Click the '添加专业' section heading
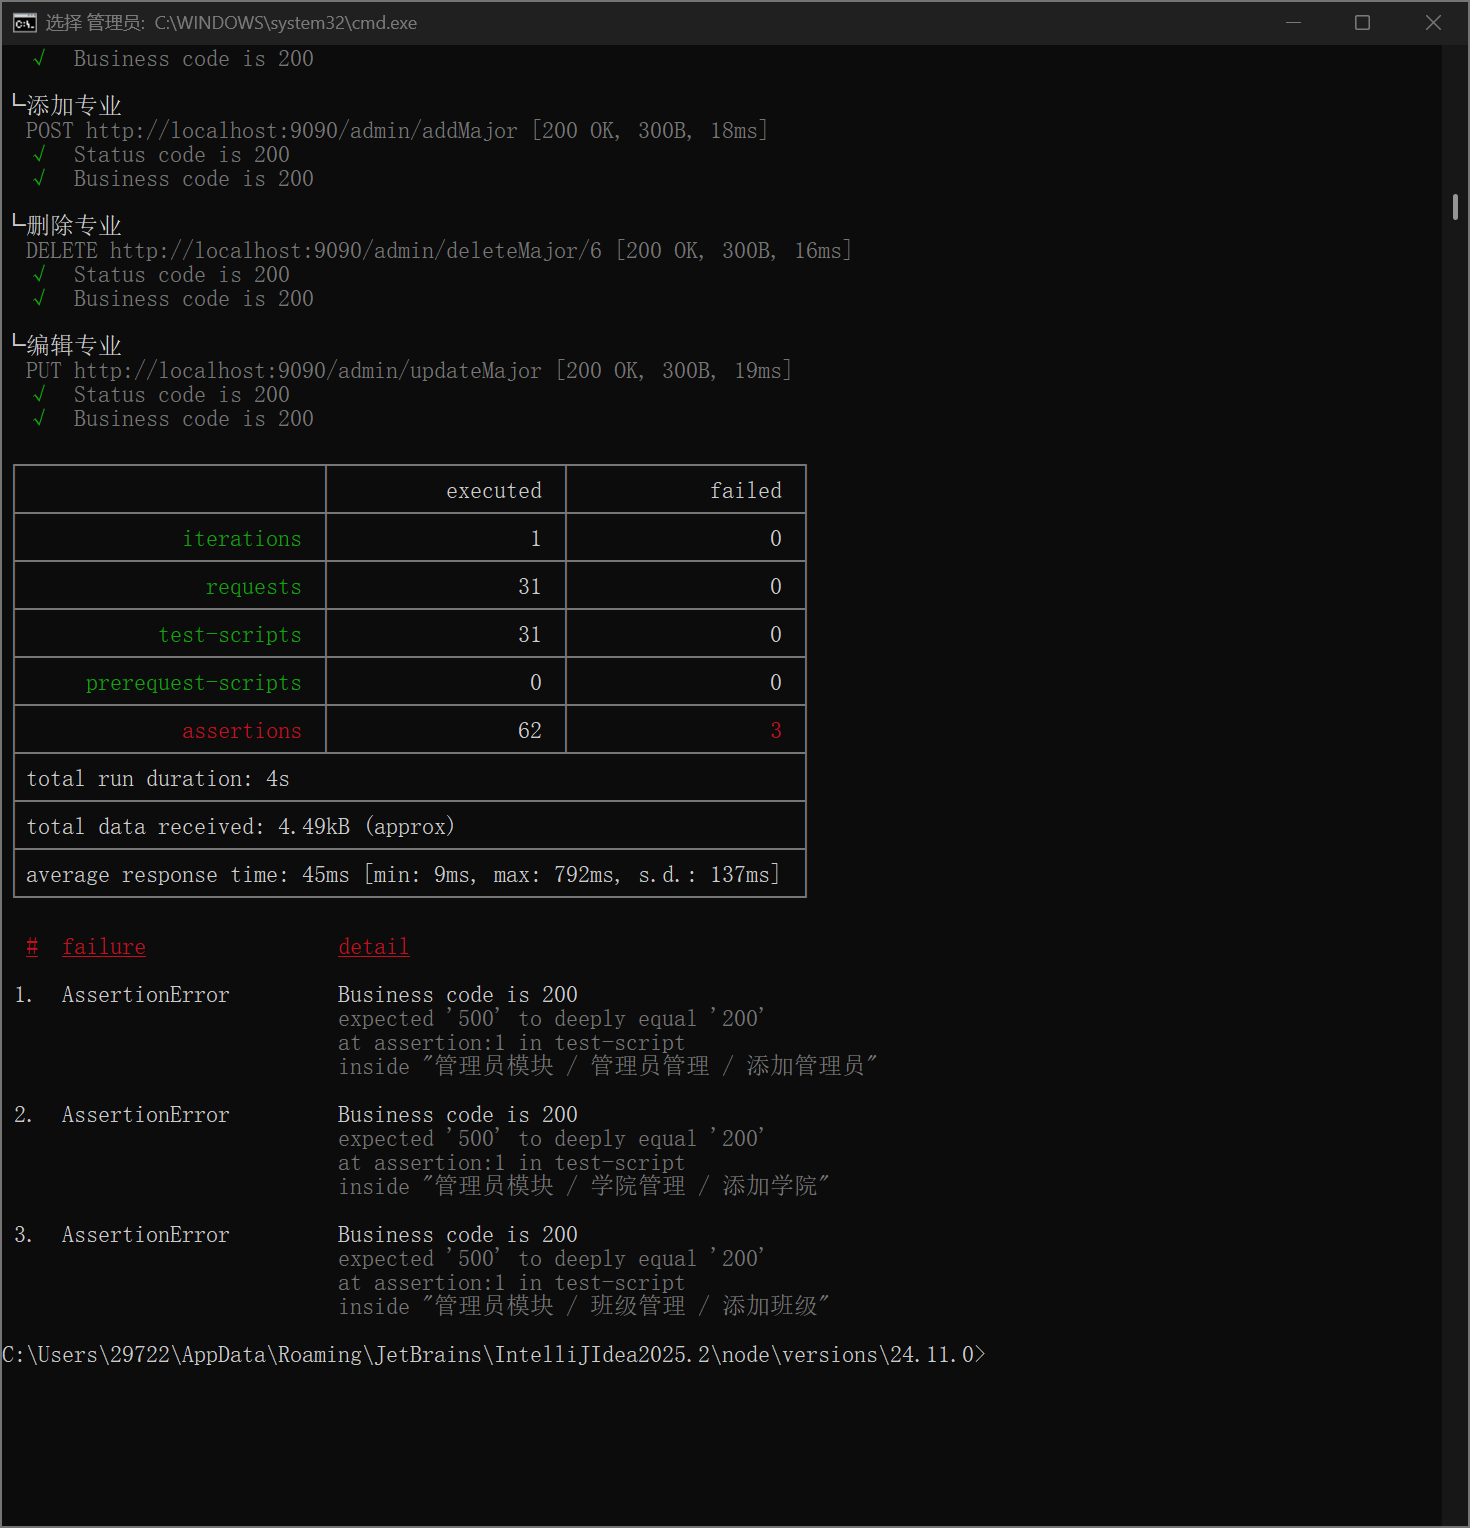The height and width of the screenshot is (1528, 1470). tap(73, 106)
